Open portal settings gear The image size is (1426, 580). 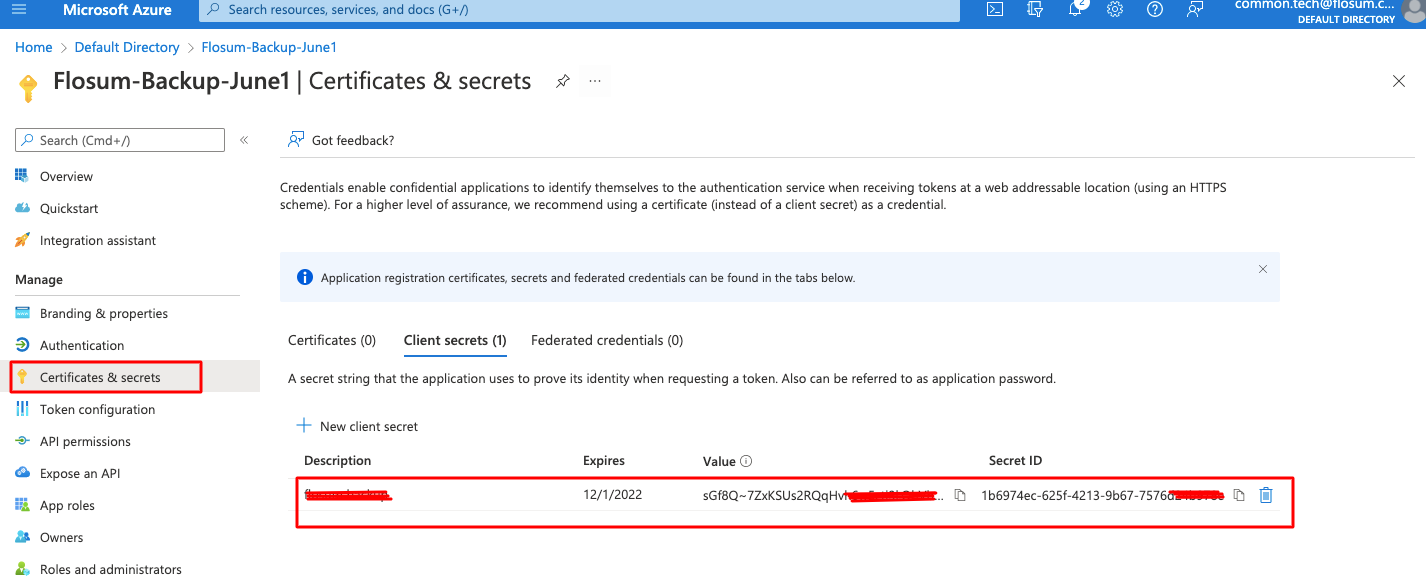click(x=1115, y=10)
